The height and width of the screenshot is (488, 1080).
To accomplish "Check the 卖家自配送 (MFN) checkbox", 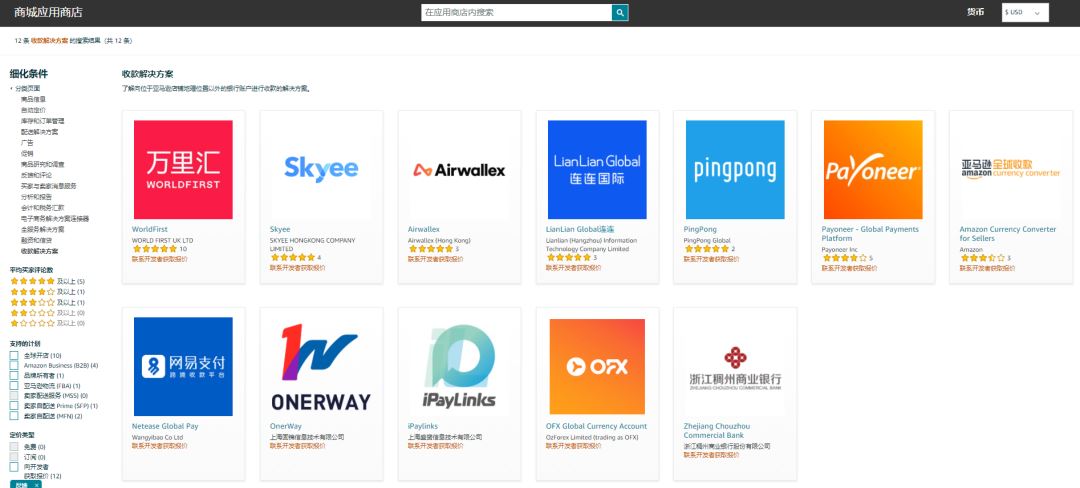I will pos(14,416).
